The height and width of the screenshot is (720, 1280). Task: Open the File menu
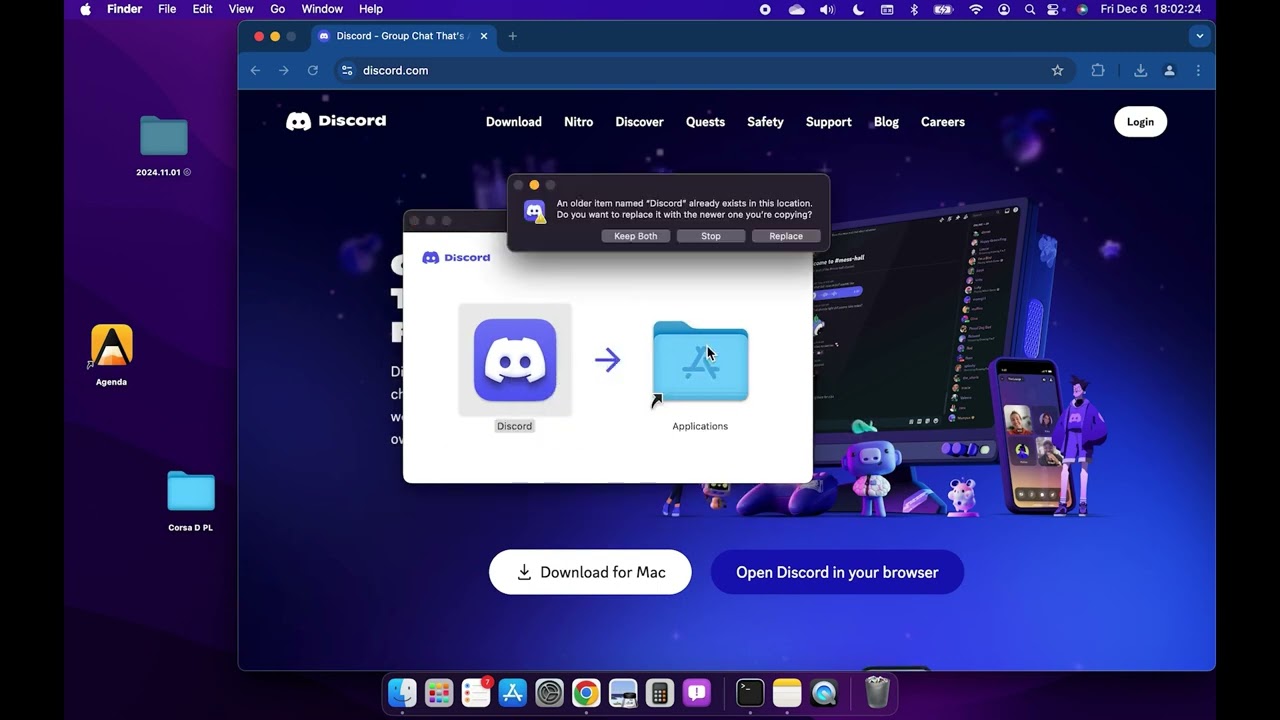167,9
